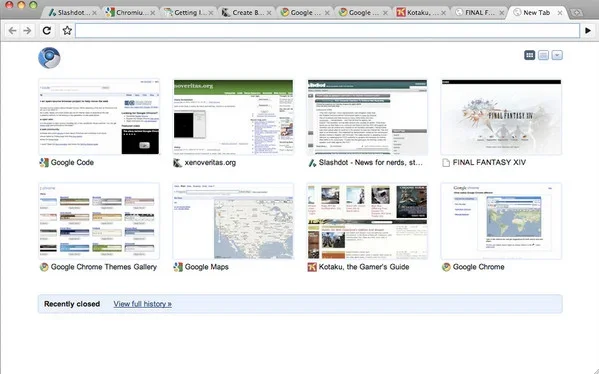Image resolution: width=599 pixels, height=374 pixels.
Task: Go back with the back arrow
Action: point(12,31)
